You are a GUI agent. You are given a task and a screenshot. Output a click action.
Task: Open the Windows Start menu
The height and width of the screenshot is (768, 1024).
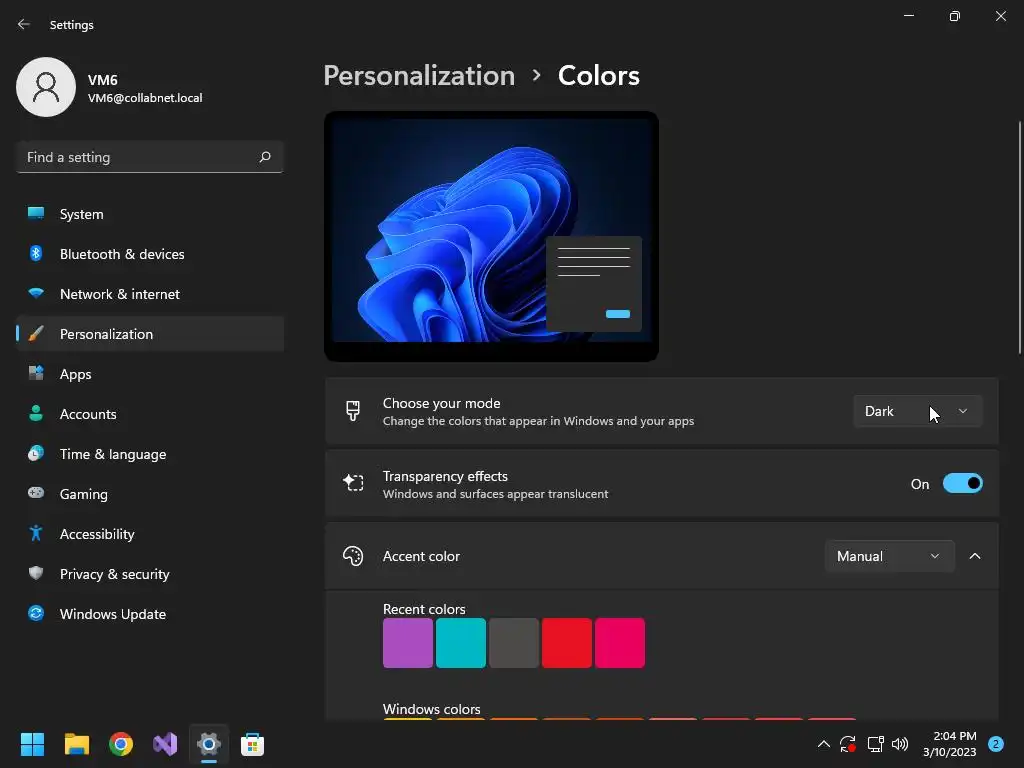click(x=32, y=744)
